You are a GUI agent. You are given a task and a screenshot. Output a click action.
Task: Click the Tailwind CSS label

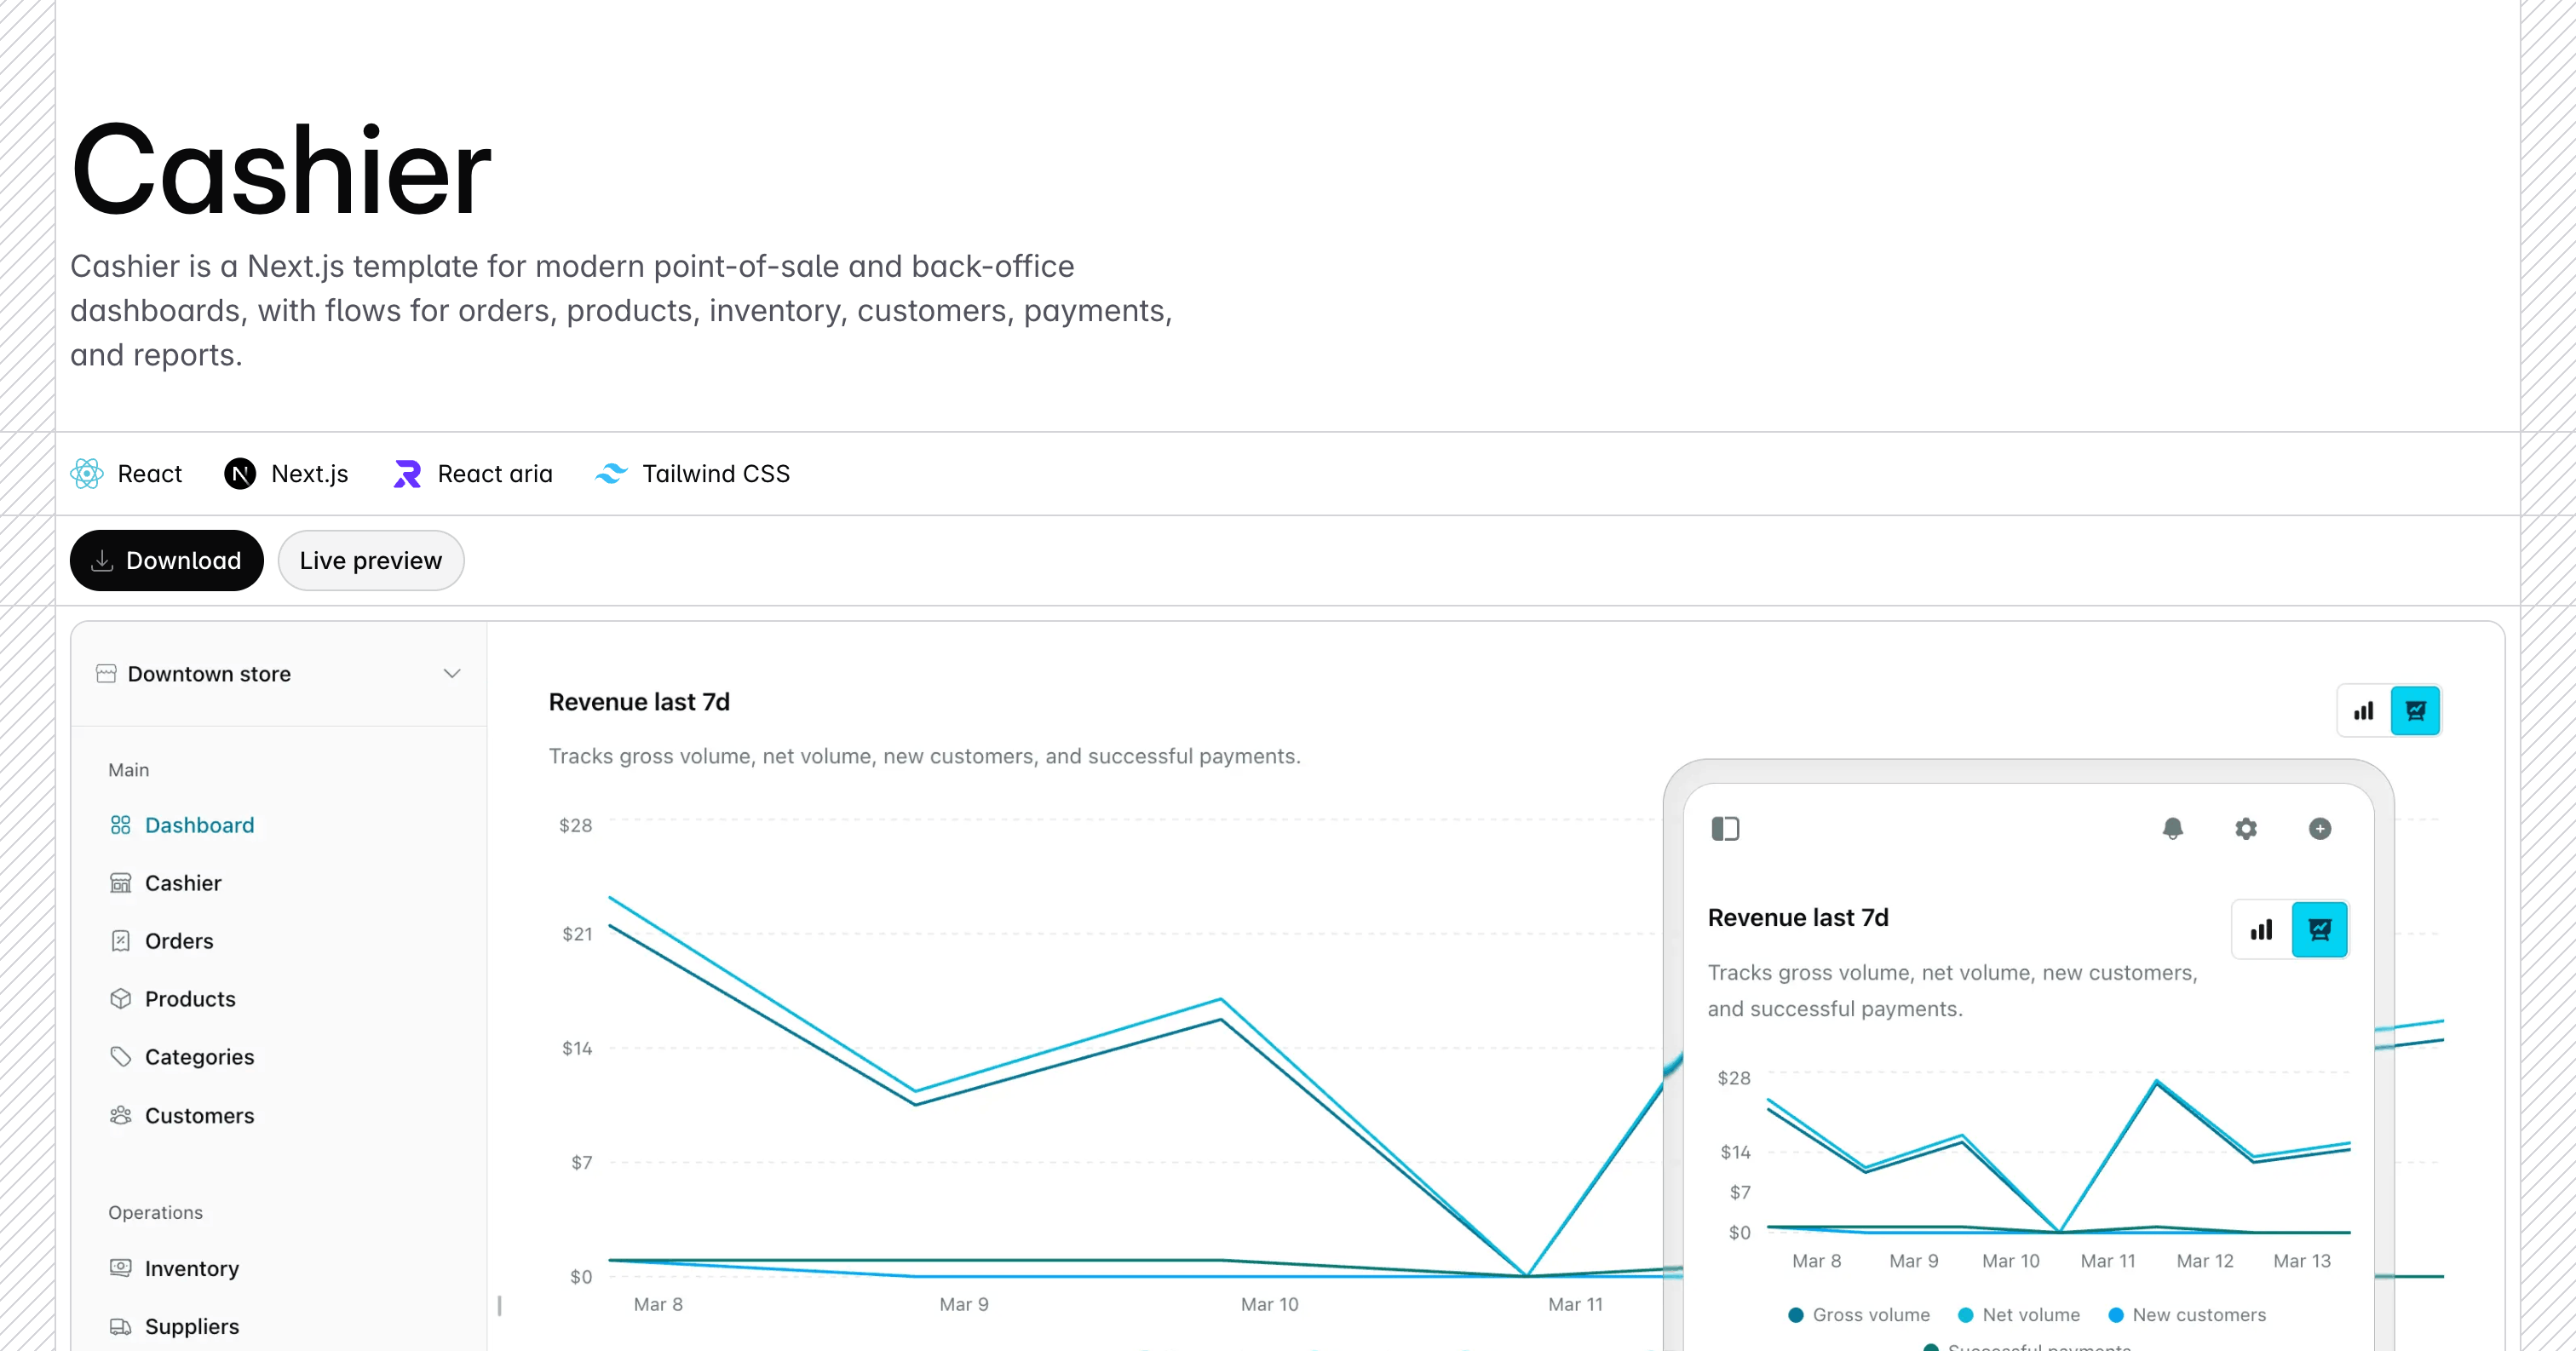[x=716, y=473]
